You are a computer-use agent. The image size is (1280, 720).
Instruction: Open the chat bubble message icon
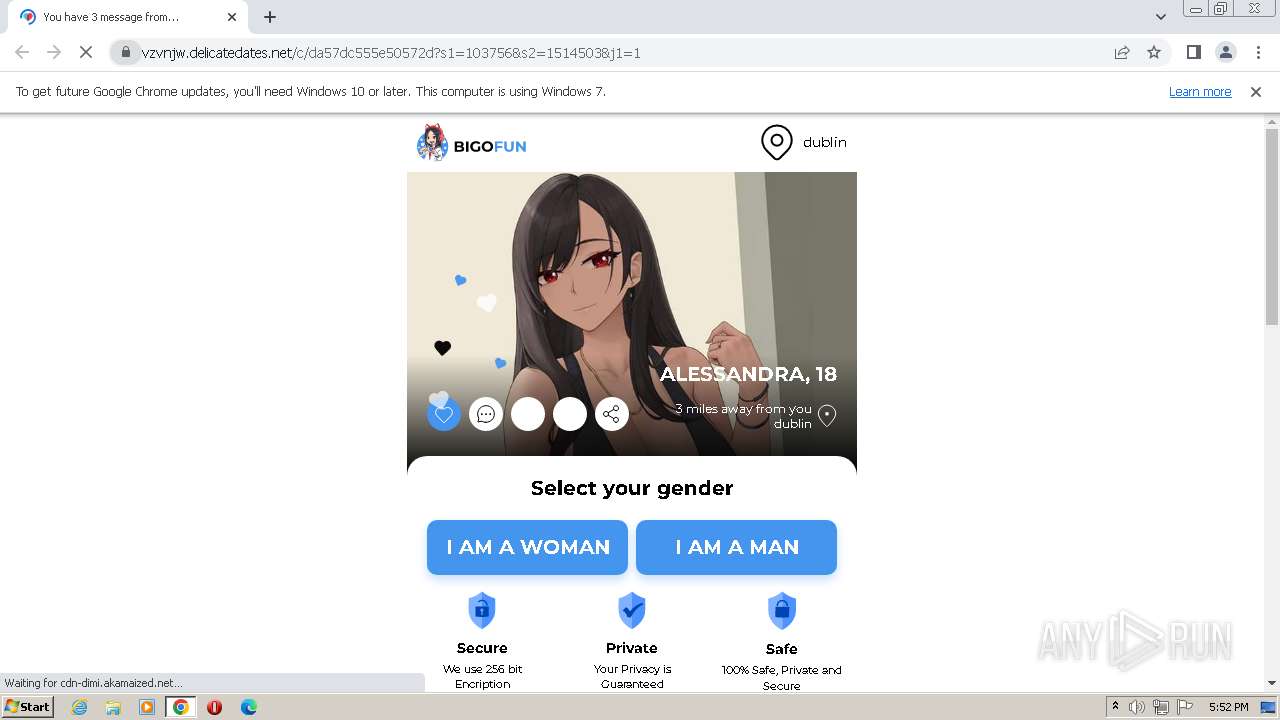486,414
